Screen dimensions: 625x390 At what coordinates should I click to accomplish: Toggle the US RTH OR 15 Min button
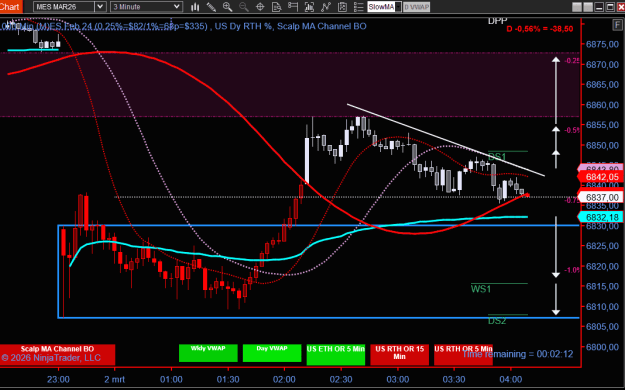pyautogui.click(x=399, y=355)
